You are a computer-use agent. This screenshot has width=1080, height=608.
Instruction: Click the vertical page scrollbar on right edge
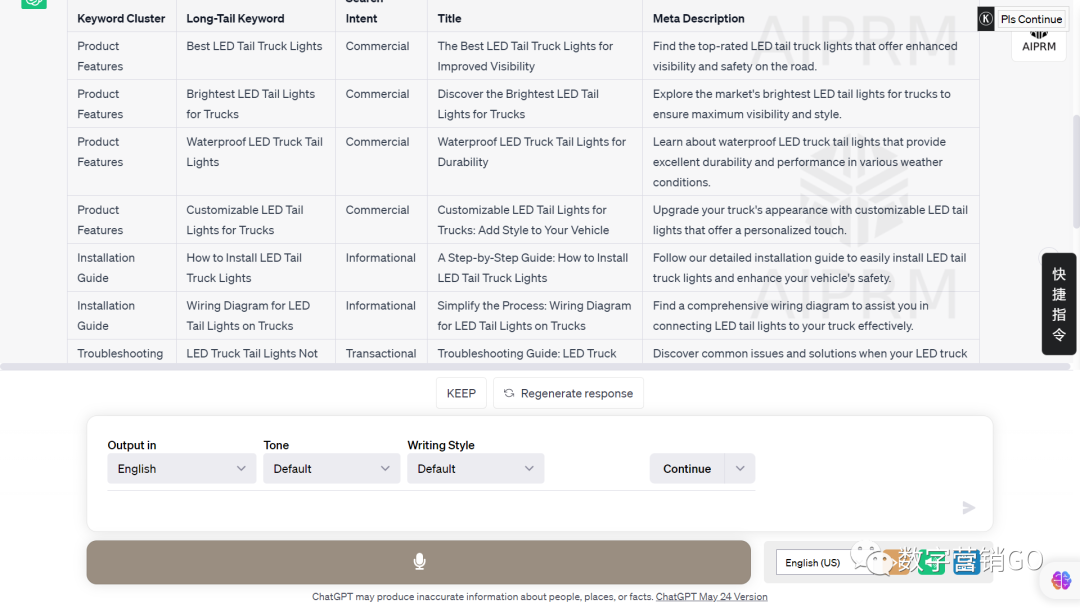[1076, 172]
